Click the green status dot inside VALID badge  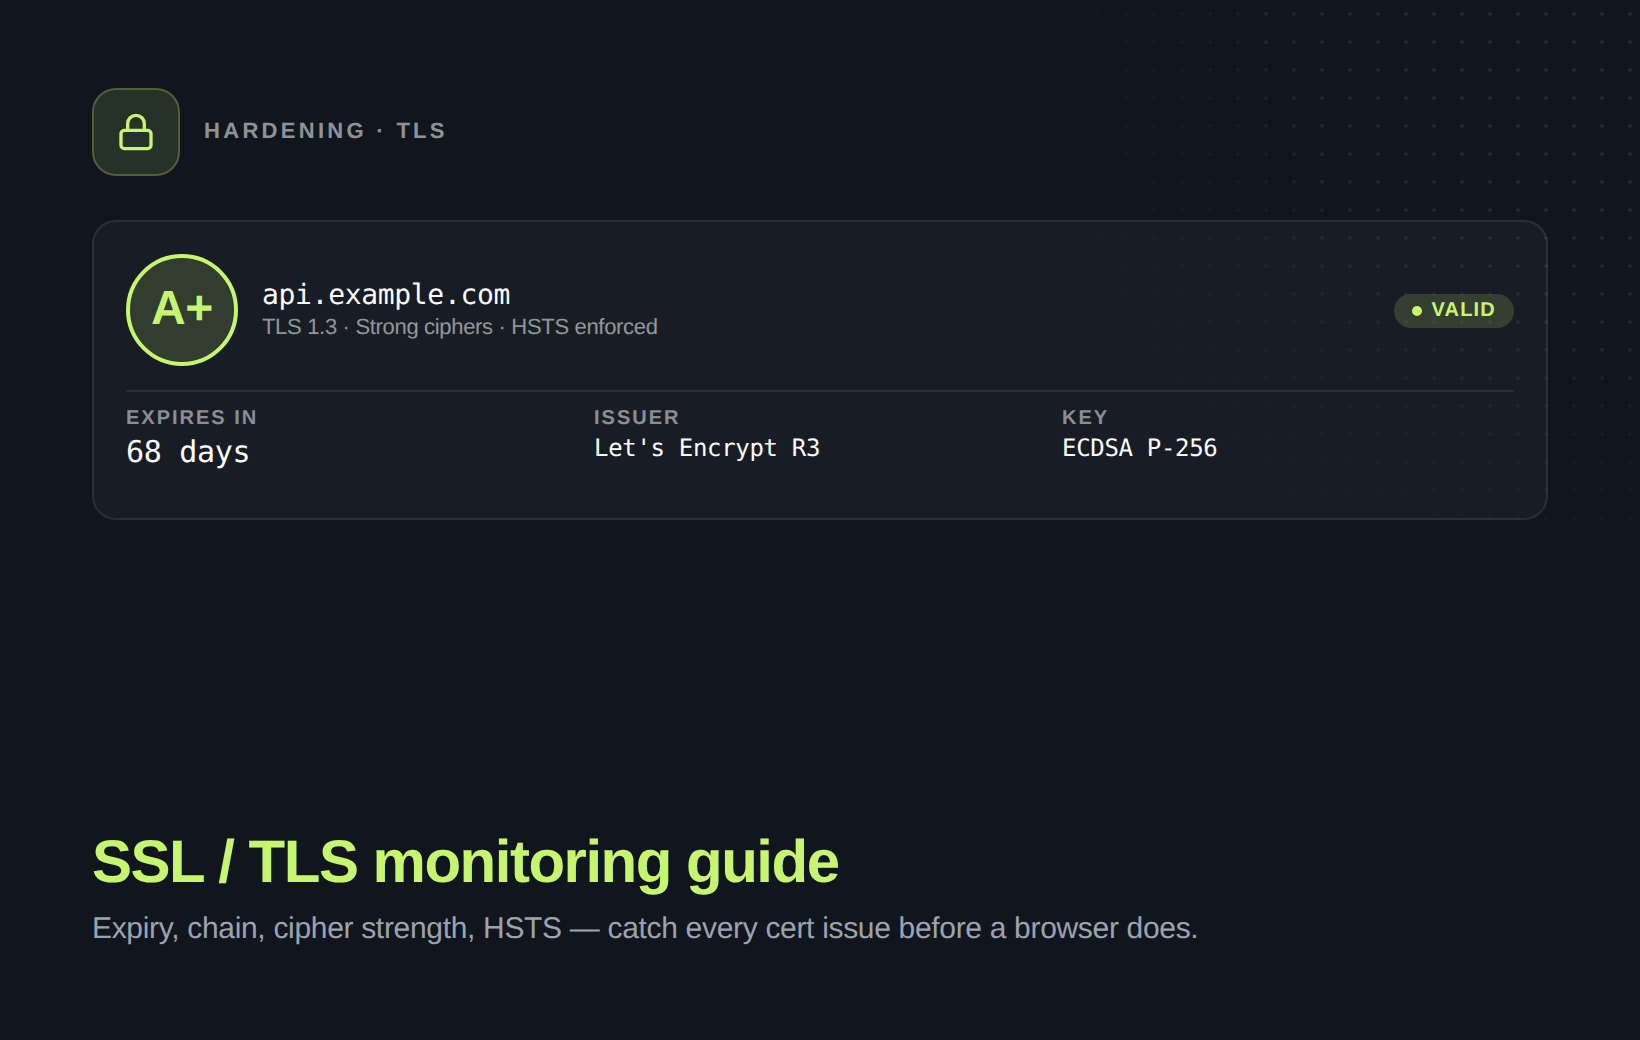coord(1415,311)
